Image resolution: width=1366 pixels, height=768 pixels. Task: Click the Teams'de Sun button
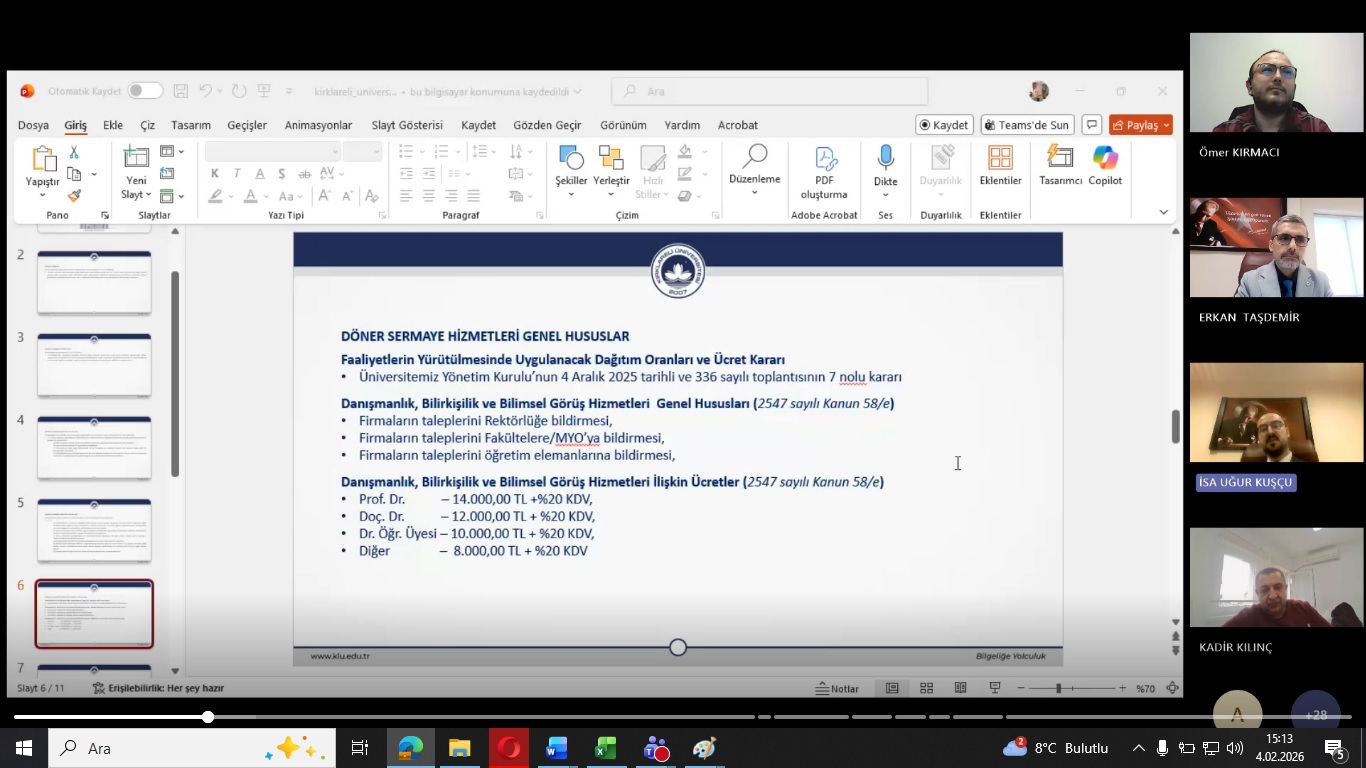[x=1027, y=125]
